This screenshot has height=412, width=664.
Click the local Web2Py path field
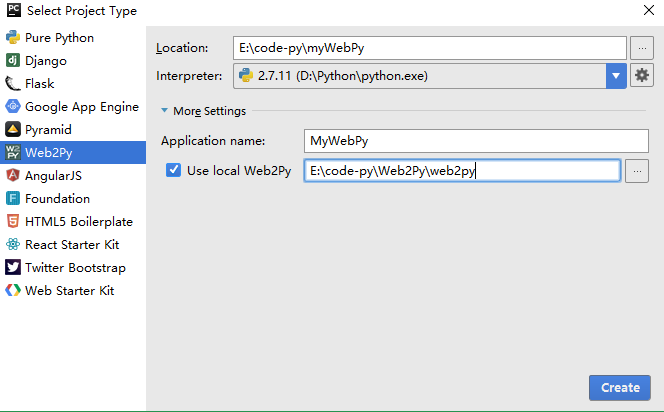point(462,171)
